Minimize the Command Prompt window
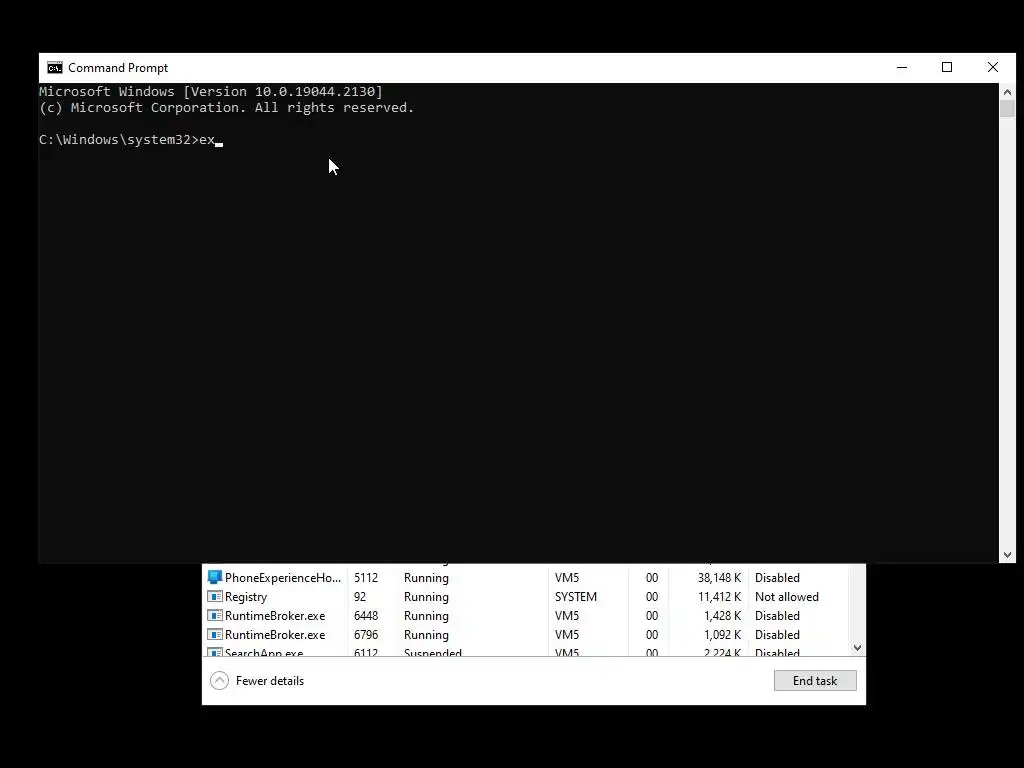The height and width of the screenshot is (768, 1024). [902, 67]
